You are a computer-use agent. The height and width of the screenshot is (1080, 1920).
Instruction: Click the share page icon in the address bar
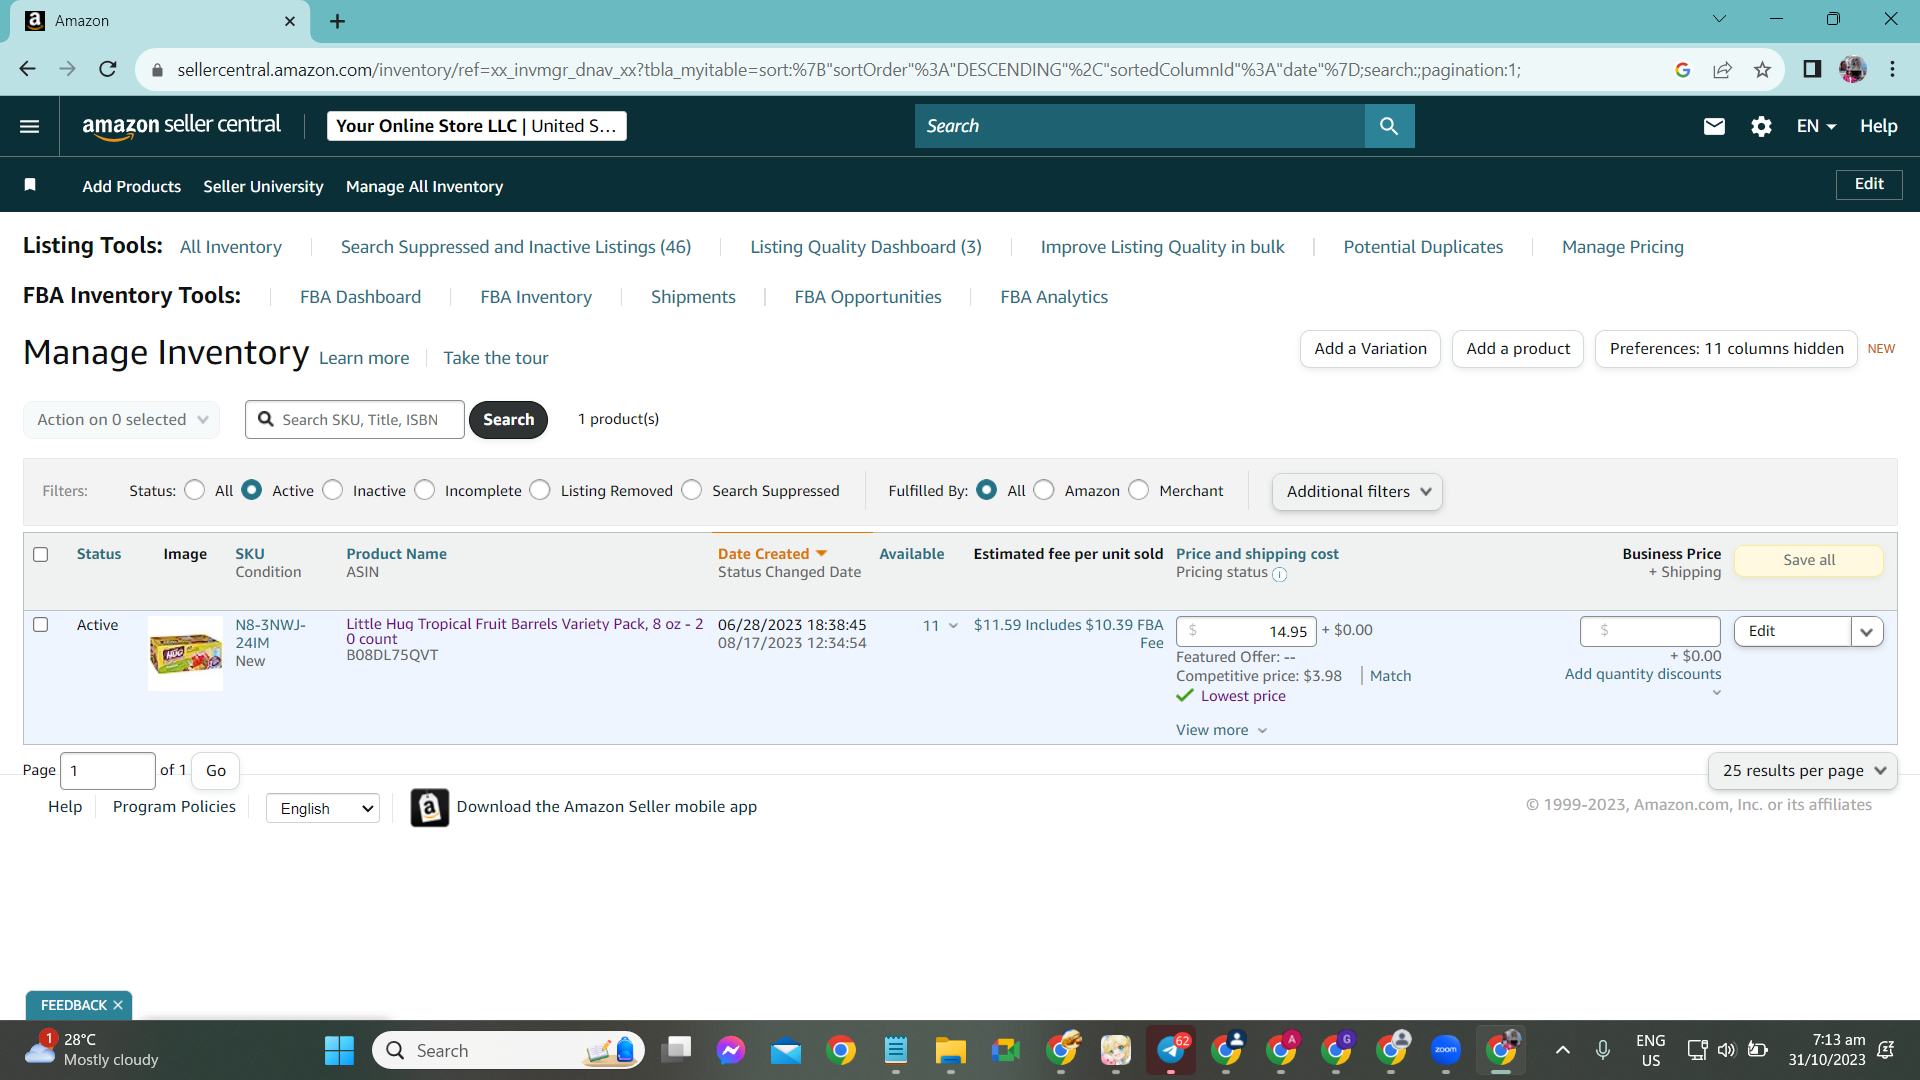1722,70
